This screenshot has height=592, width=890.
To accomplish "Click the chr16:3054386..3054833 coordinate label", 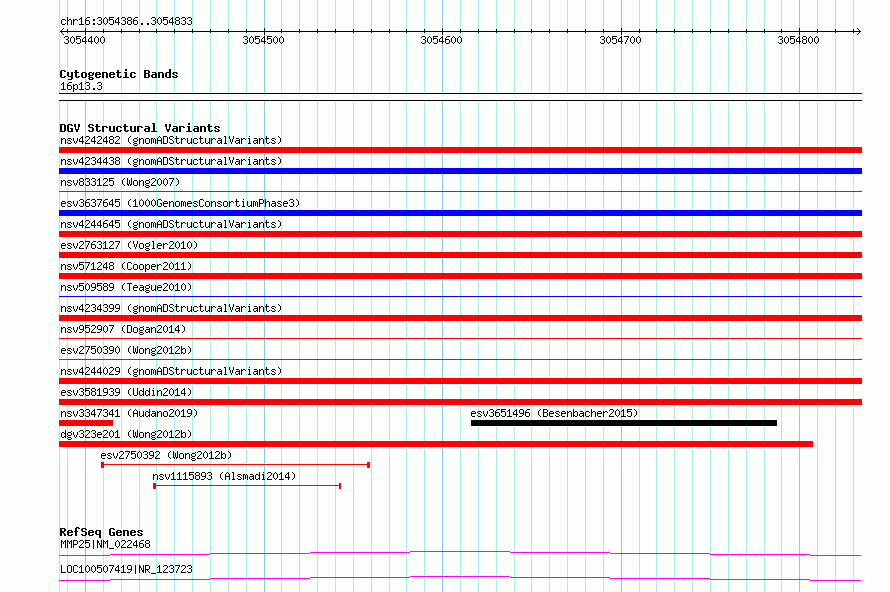I will point(126,21).
